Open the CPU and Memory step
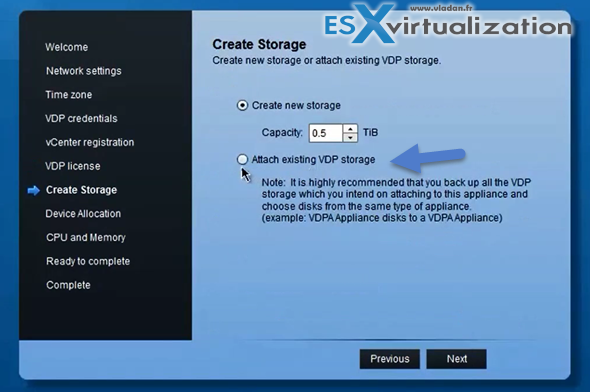The width and height of the screenshot is (590, 392). coord(86,237)
